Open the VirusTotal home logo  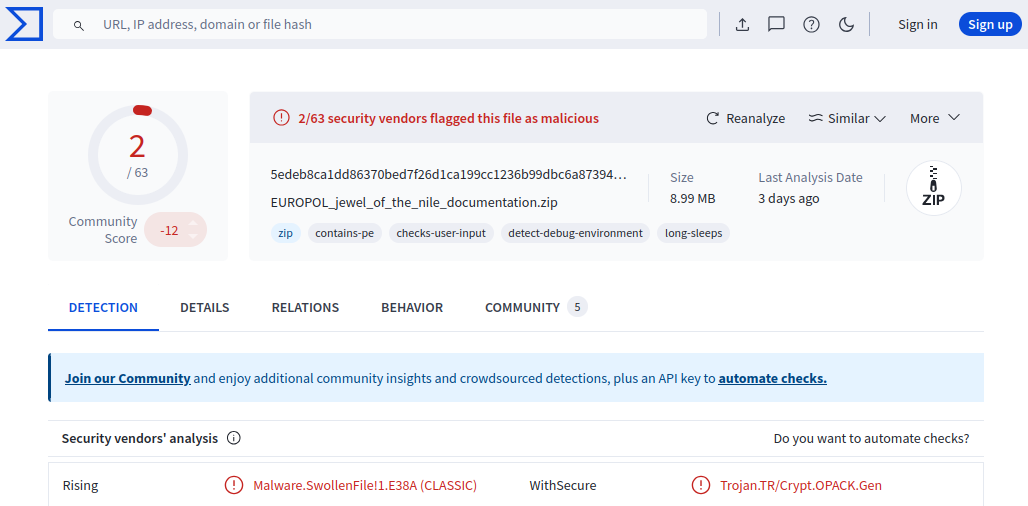tap(24, 24)
